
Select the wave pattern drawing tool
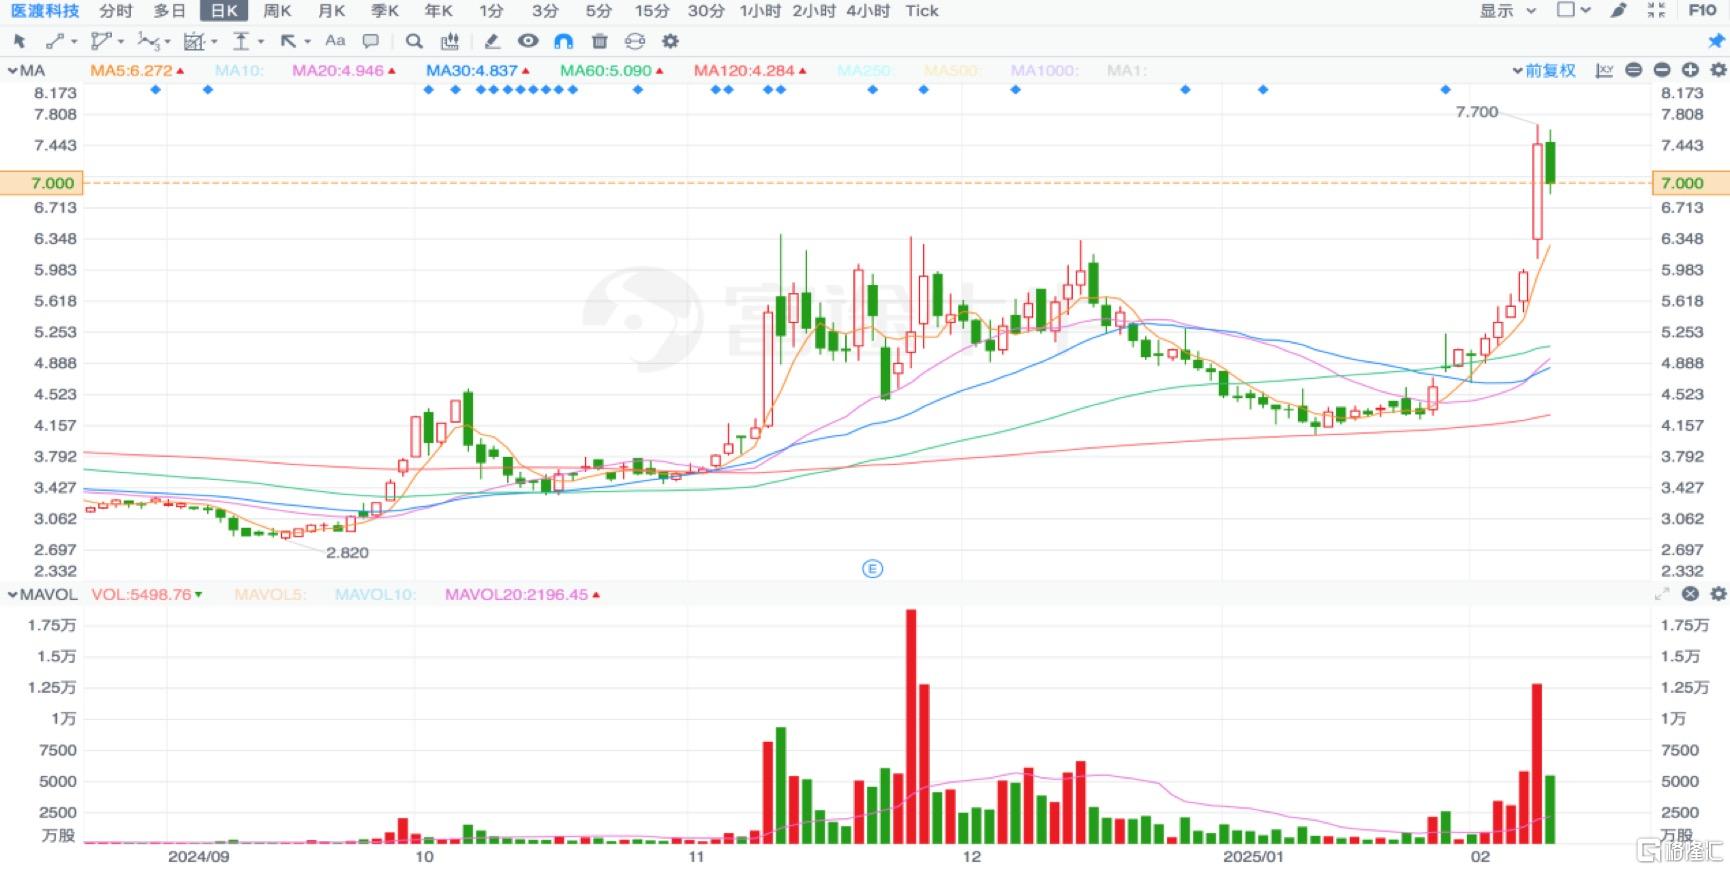point(148,41)
